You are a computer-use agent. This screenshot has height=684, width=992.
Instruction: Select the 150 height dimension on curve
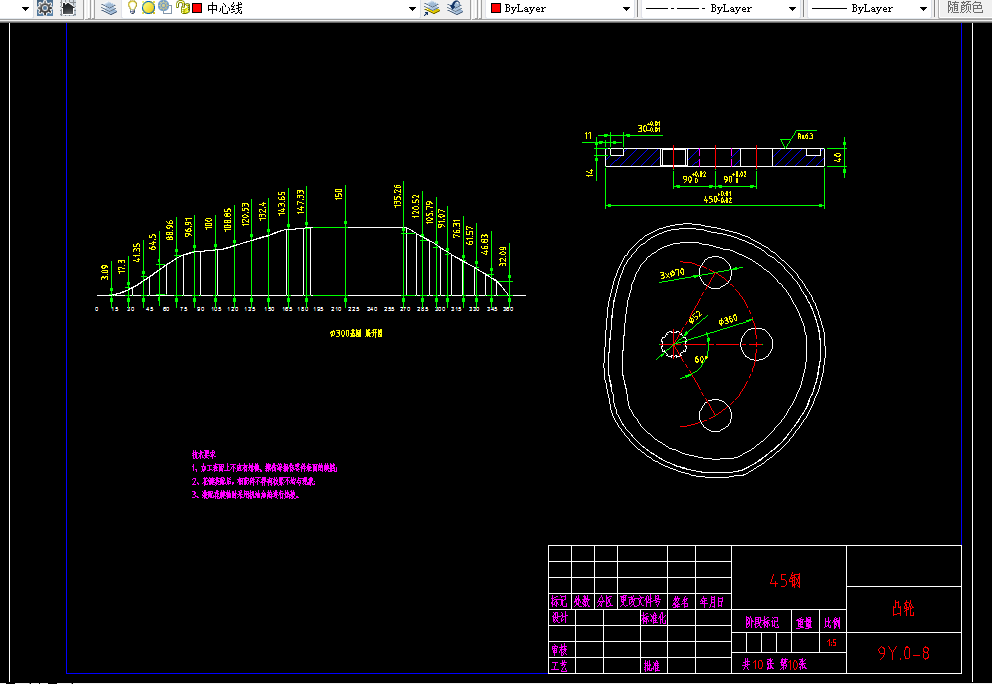(x=338, y=194)
